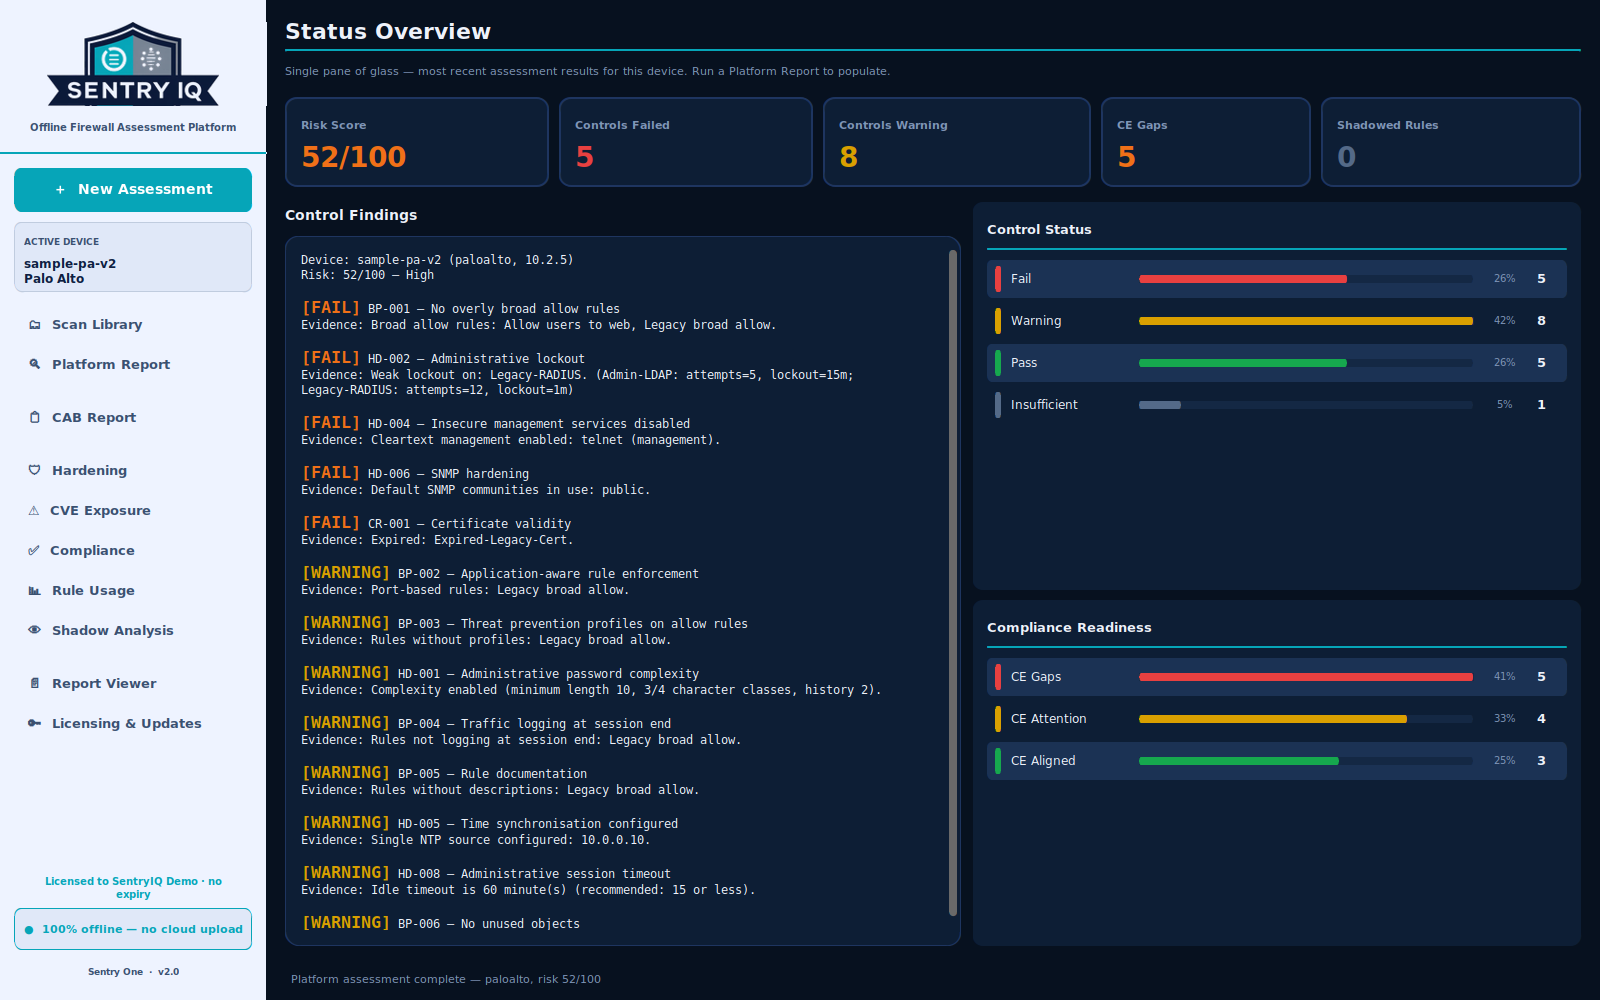
Task: Click the Fail label in Control Status
Action: click(1021, 279)
